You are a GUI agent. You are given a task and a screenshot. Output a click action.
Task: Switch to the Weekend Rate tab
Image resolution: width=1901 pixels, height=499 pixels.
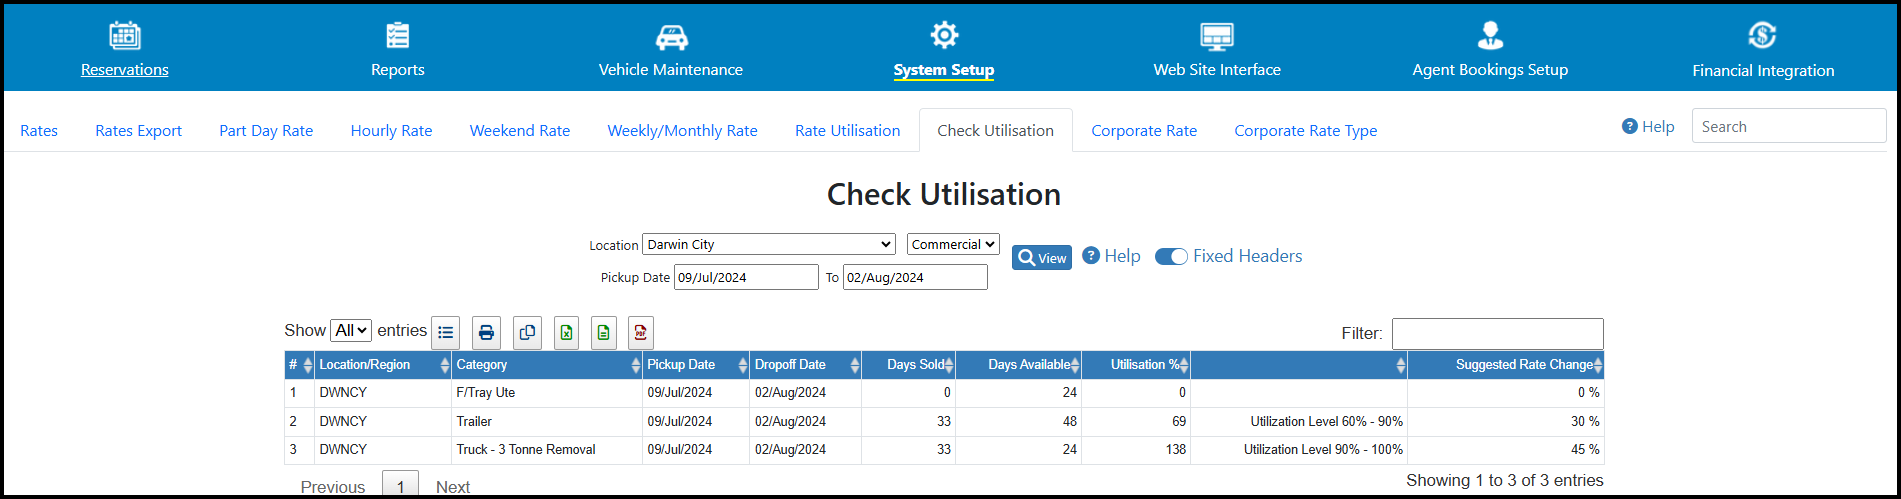[x=520, y=131]
